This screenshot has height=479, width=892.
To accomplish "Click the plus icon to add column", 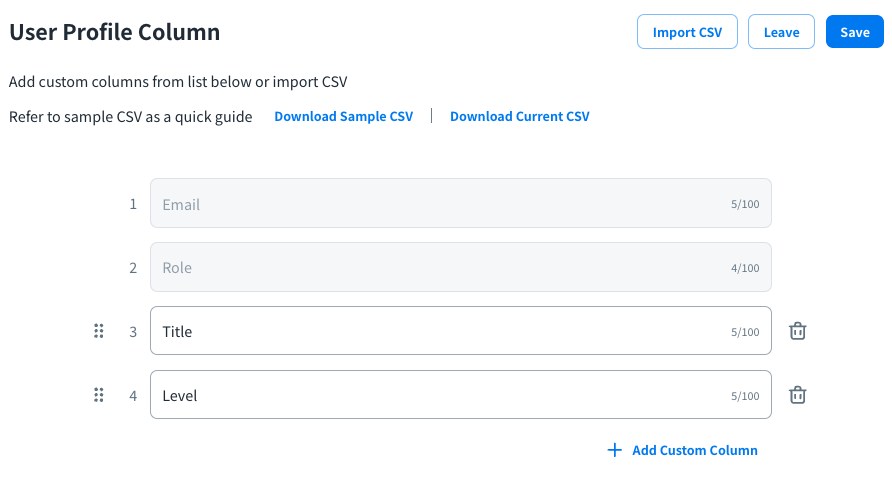I will 615,450.
